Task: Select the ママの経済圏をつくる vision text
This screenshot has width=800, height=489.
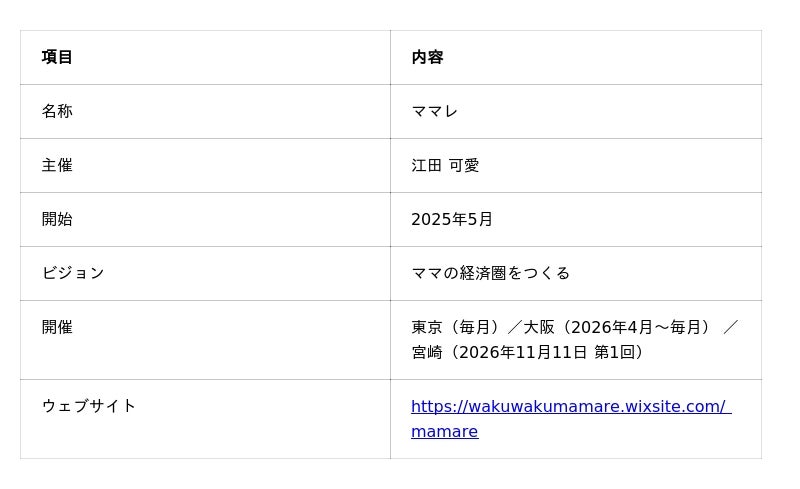Action: [x=490, y=273]
